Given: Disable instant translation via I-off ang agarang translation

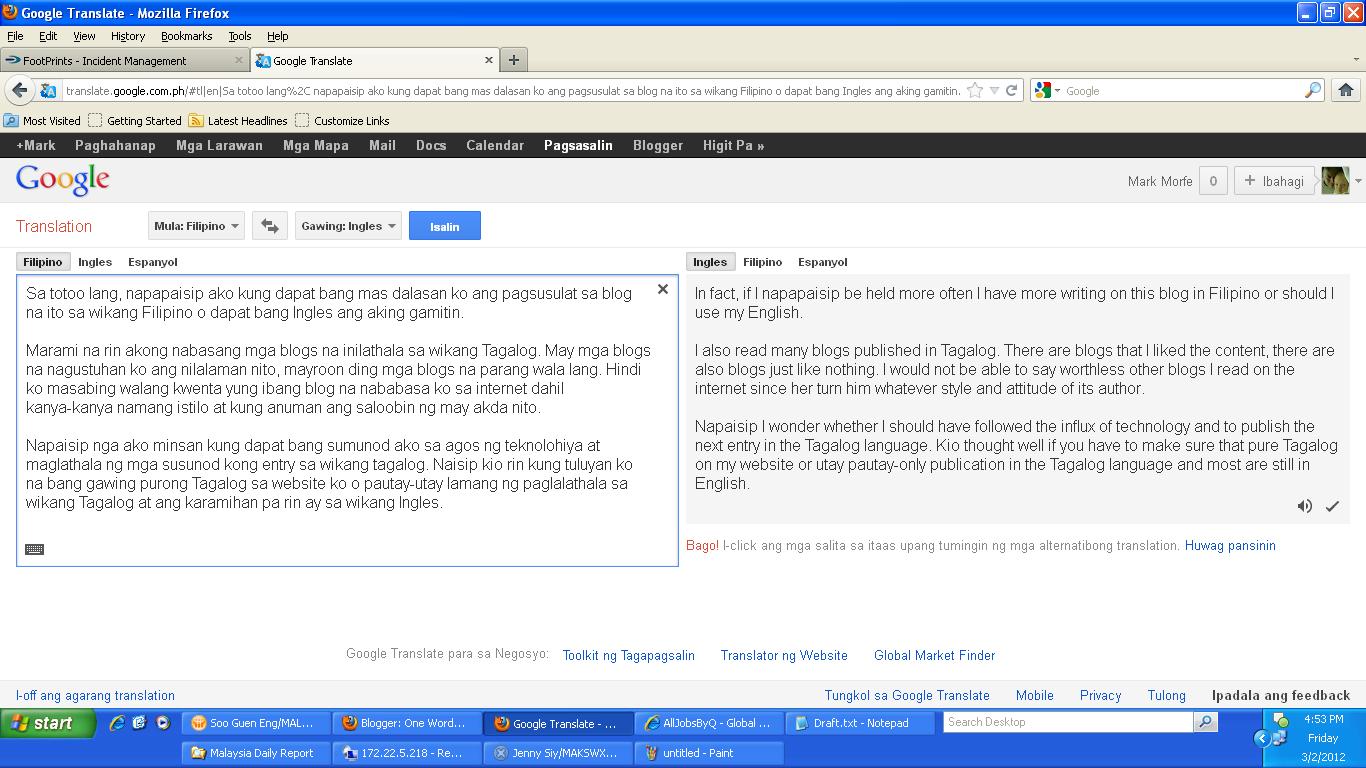Looking at the screenshot, I should click(x=94, y=695).
